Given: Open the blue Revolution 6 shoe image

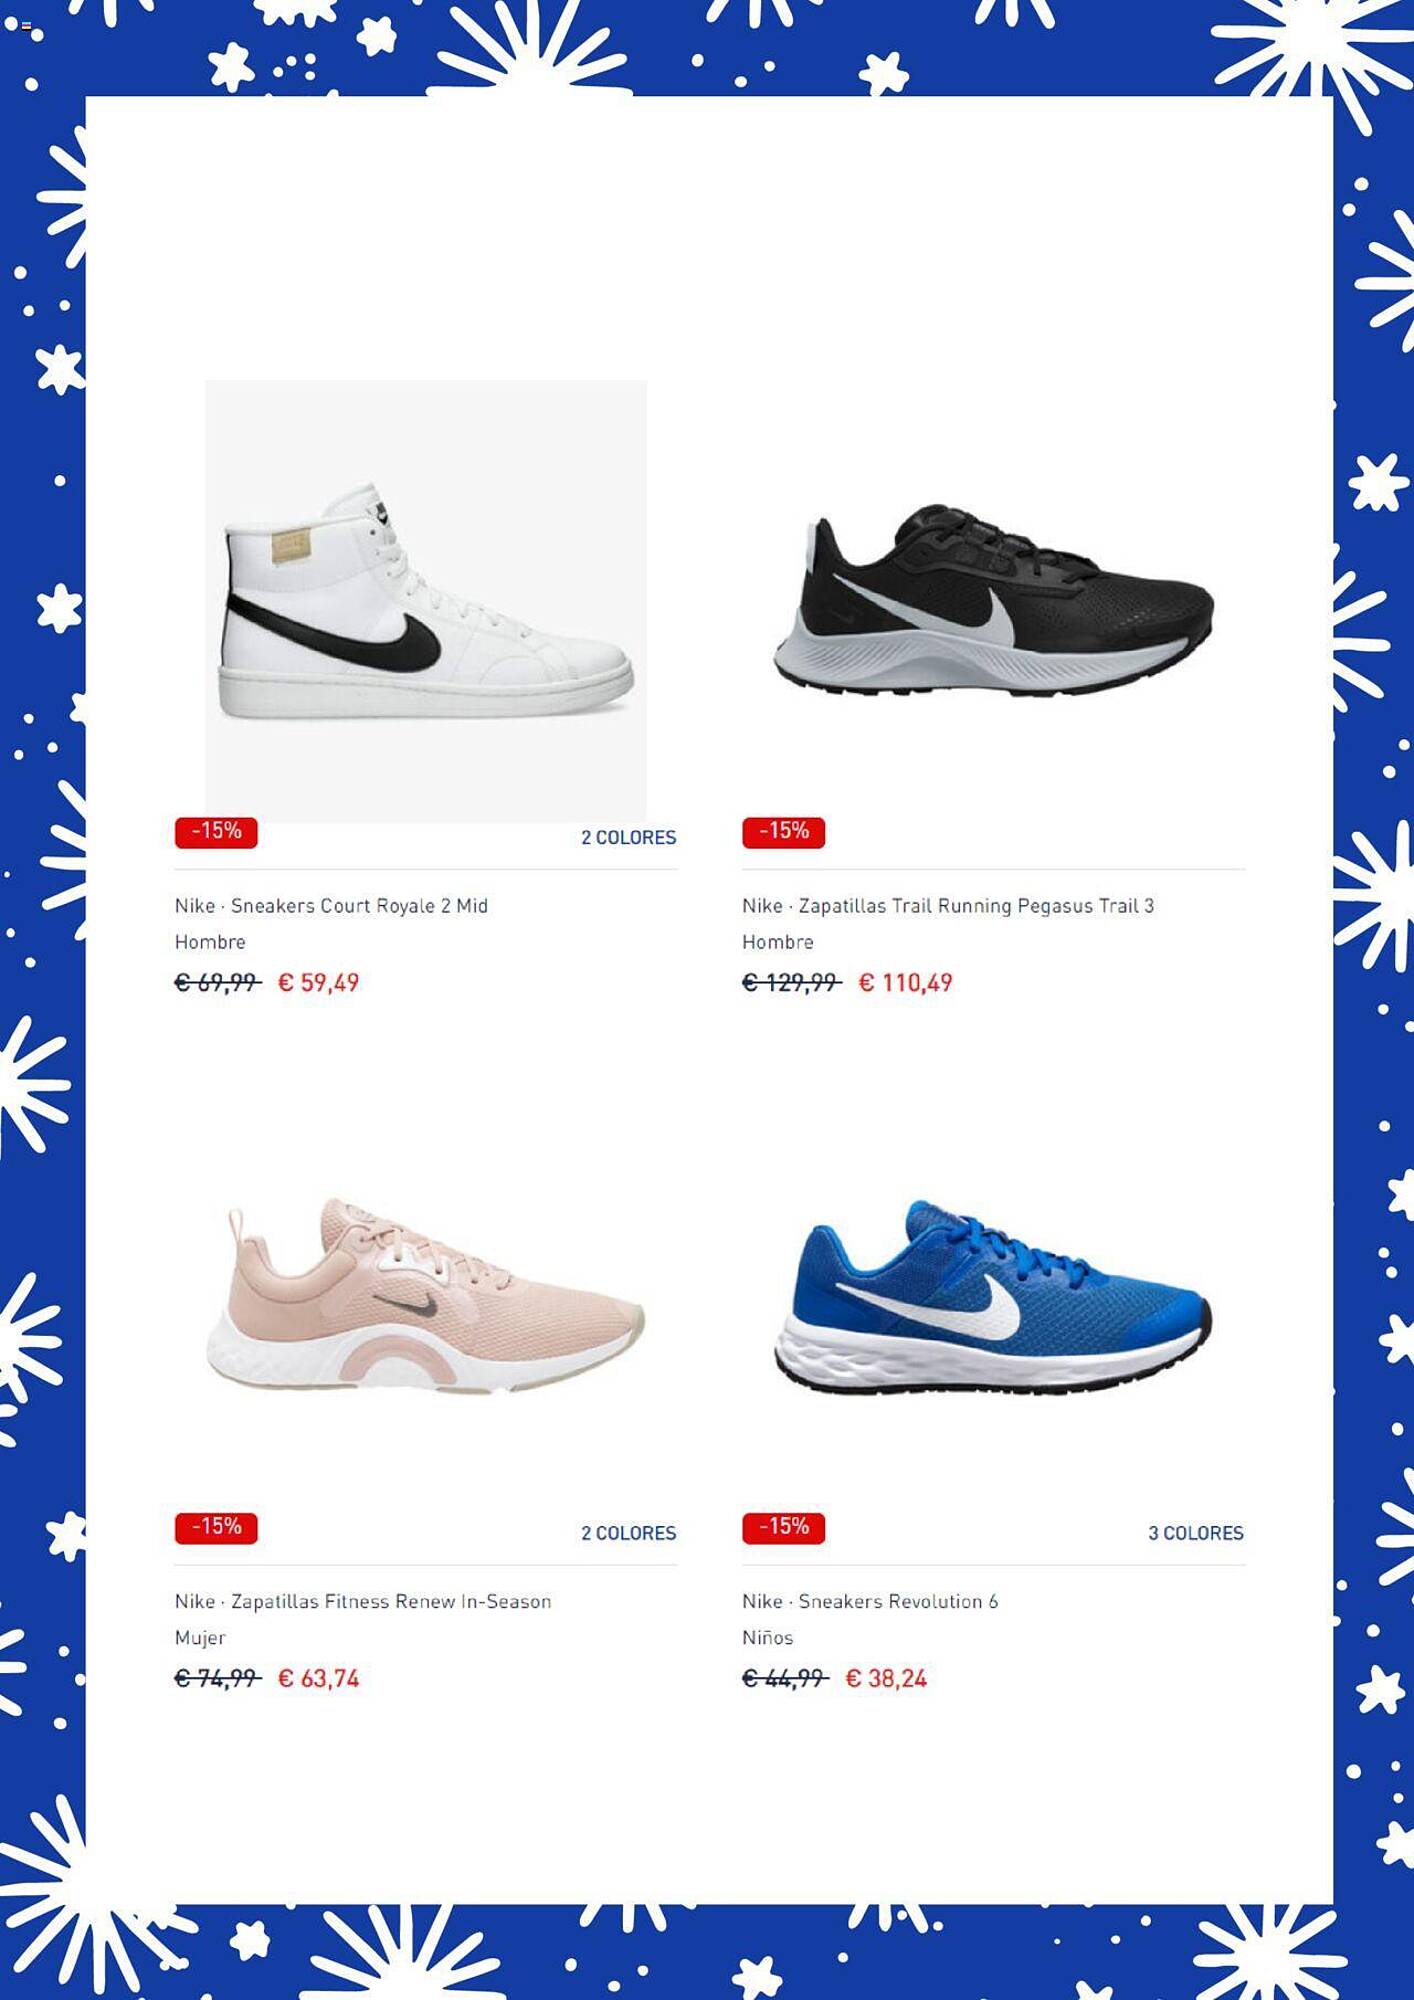Looking at the screenshot, I should tap(993, 1297).
